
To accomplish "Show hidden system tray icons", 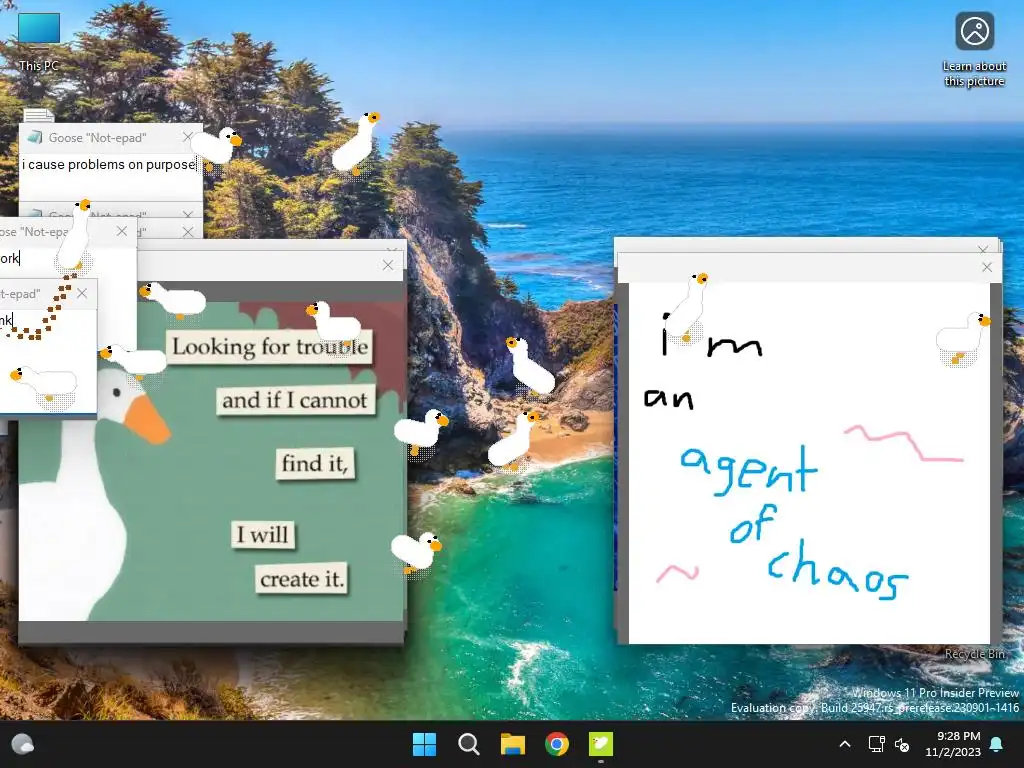I will [844, 744].
